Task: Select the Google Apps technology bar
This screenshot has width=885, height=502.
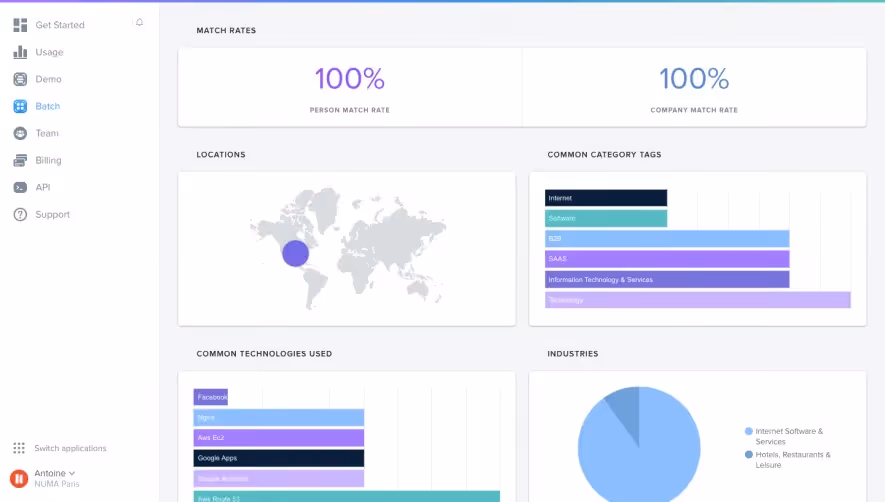Action: pos(279,458)
